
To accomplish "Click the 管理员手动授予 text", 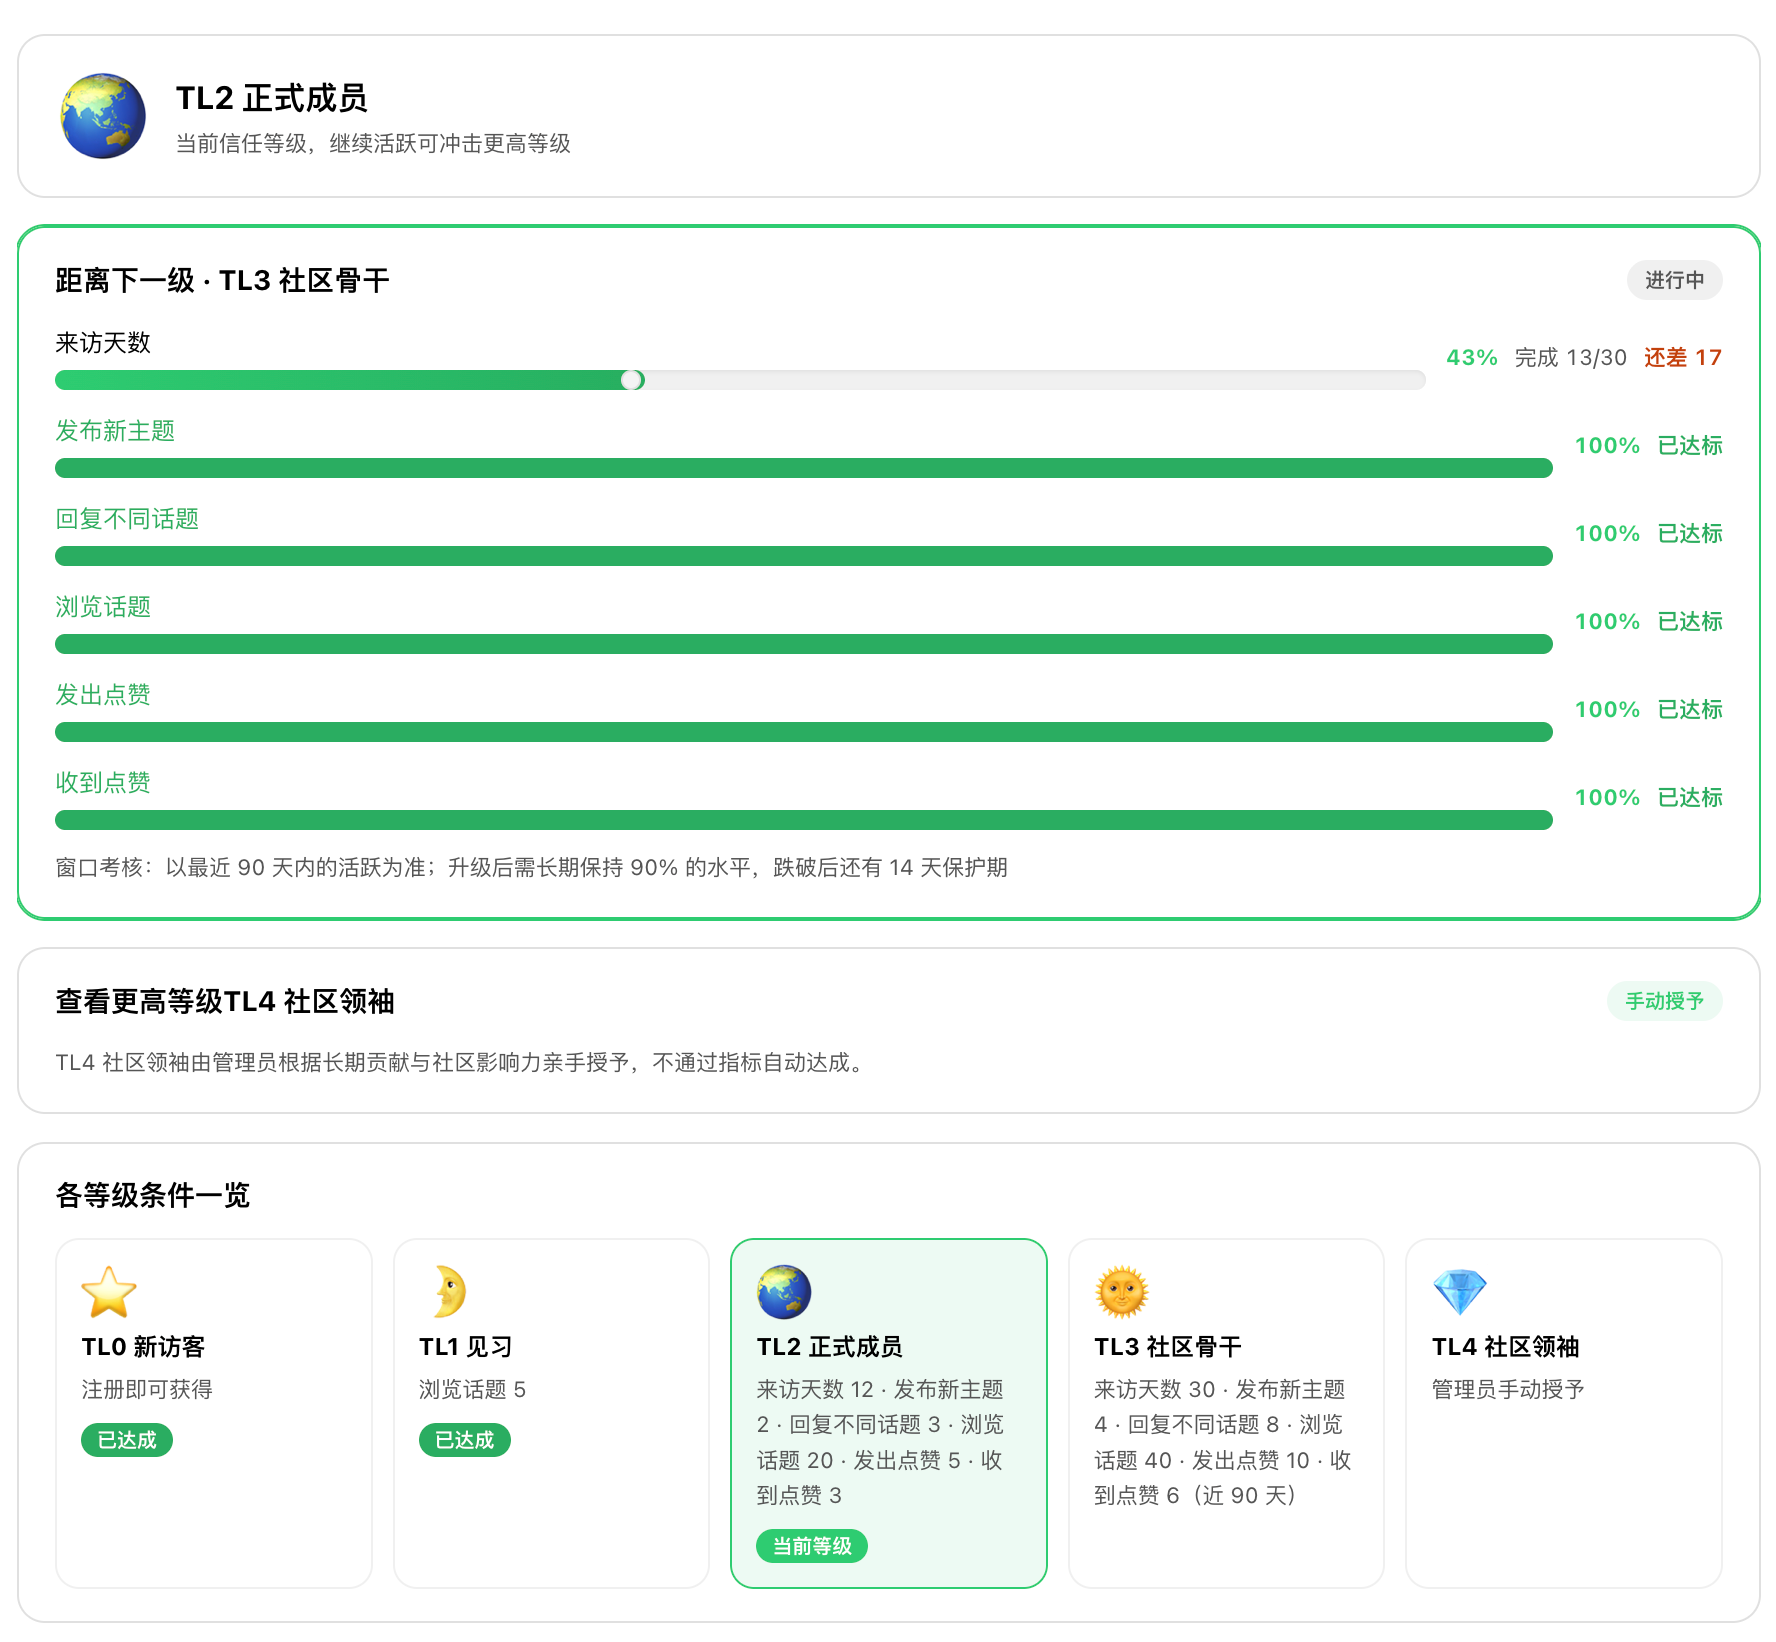I will [1508, 1389].
